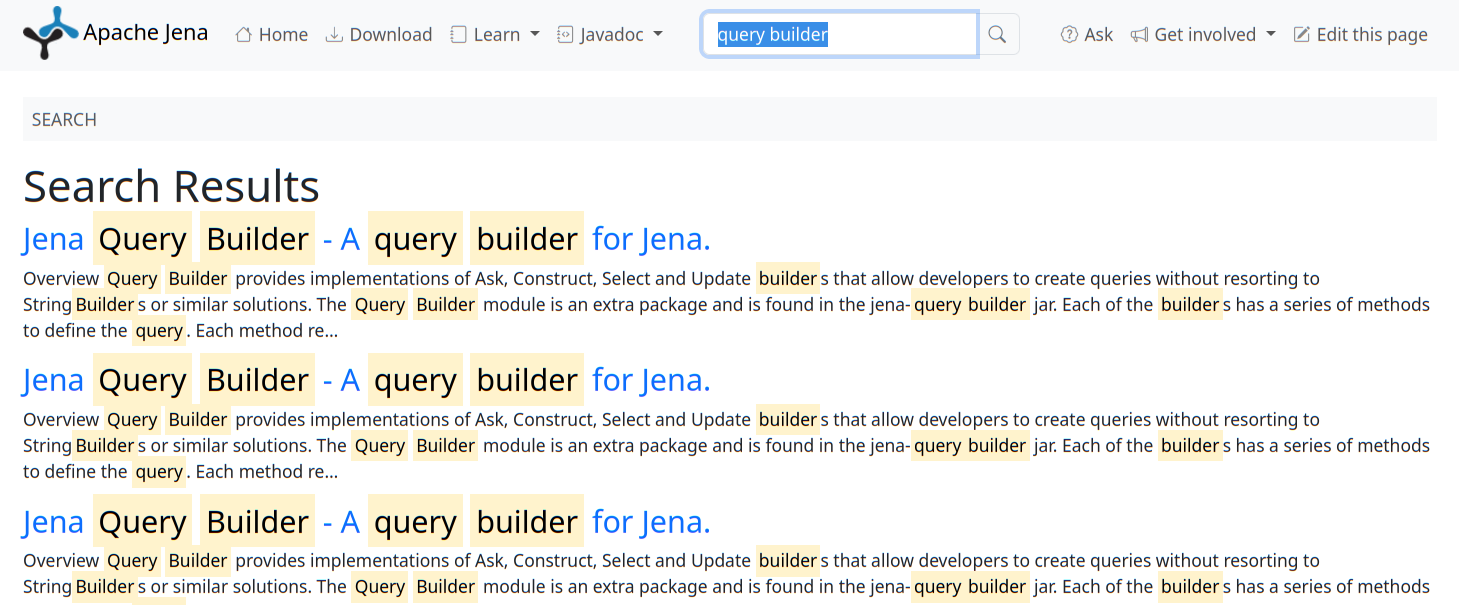Click the Apache Jena logo icon
This screenshot has width=1459, height=605.
click(x=51, y=33)
